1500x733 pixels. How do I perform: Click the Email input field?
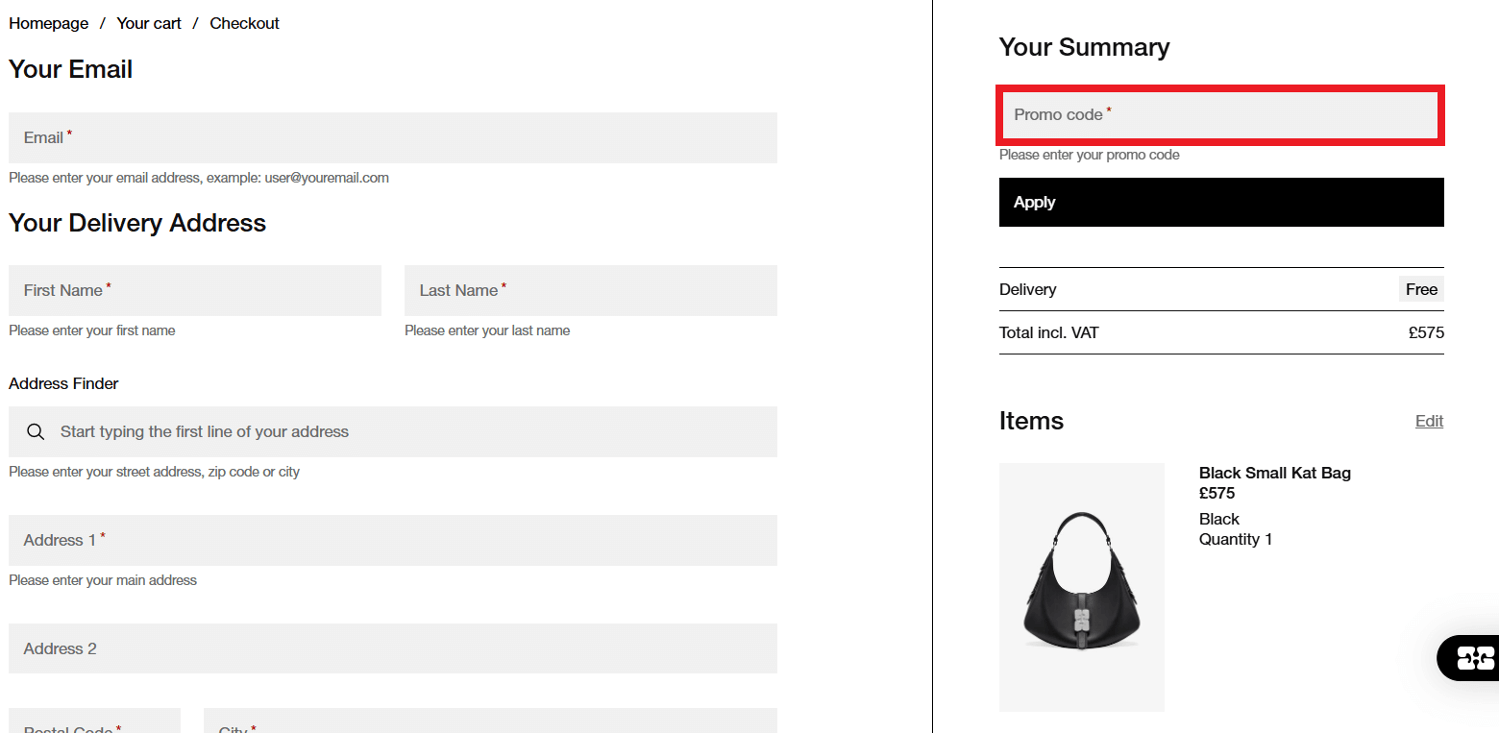pyautogui.click(x=393, y=137)
